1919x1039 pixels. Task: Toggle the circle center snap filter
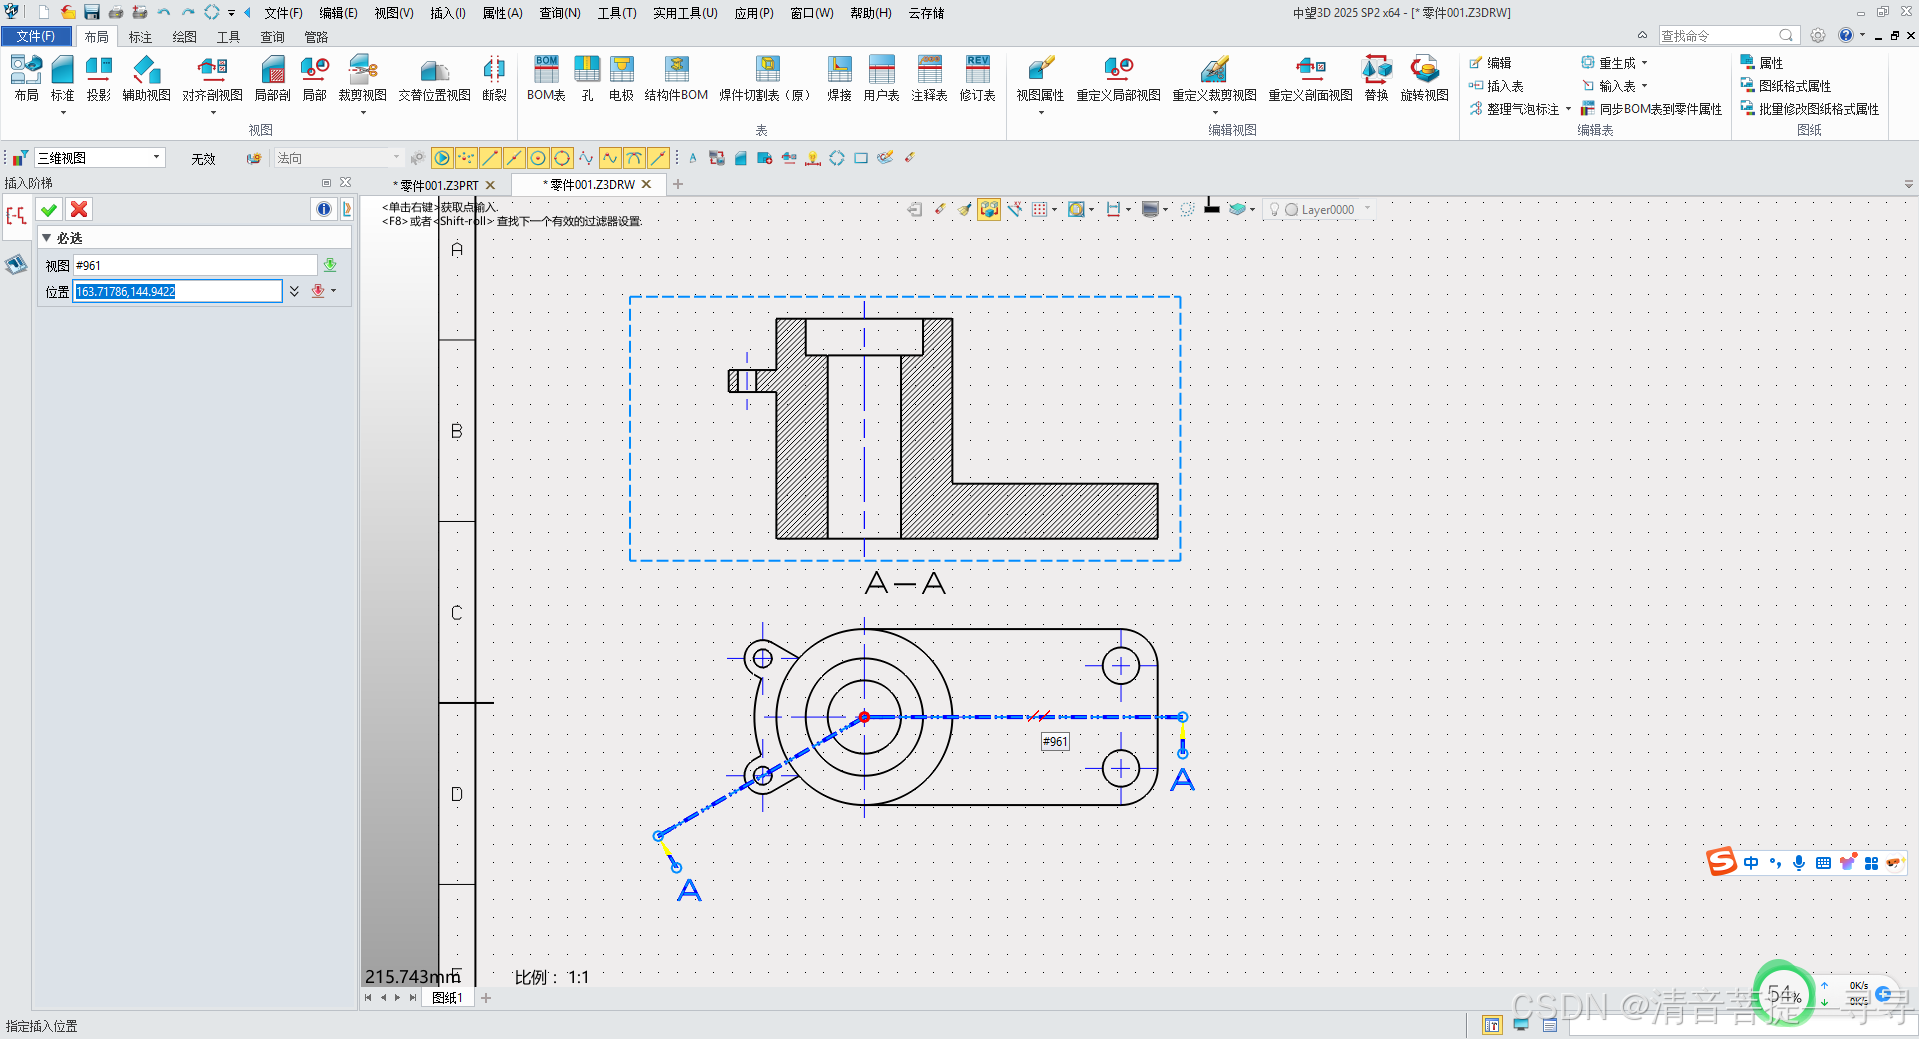538,158
